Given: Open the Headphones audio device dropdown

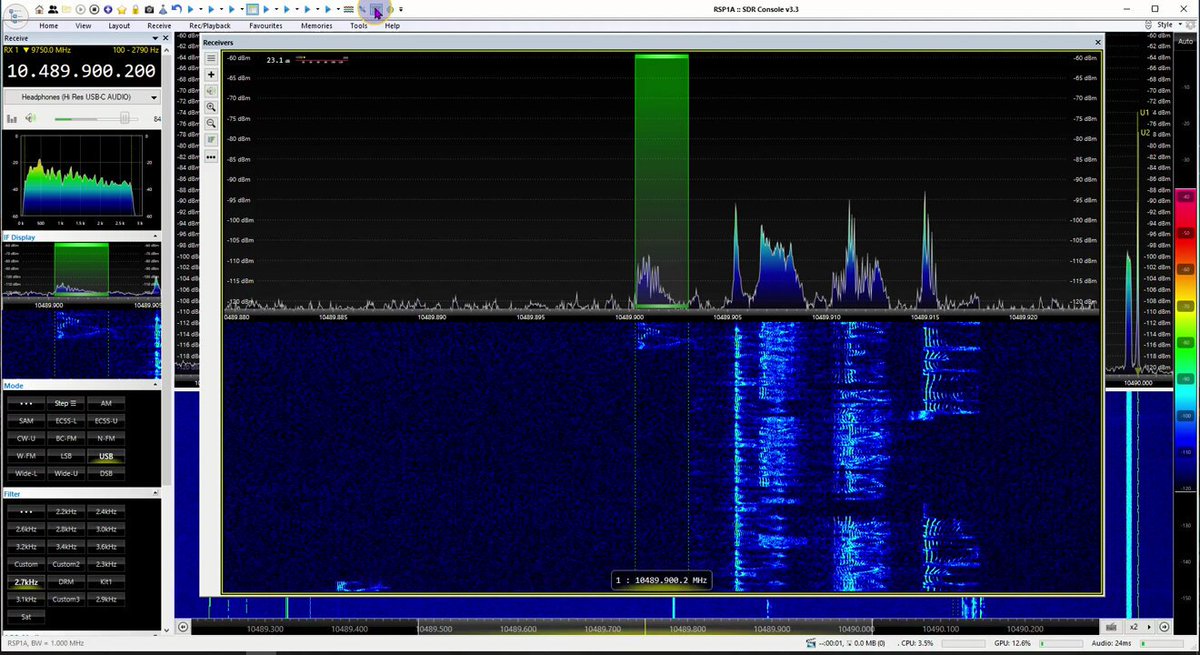Looking at the screenshot, I should click(x=81, y=97).
